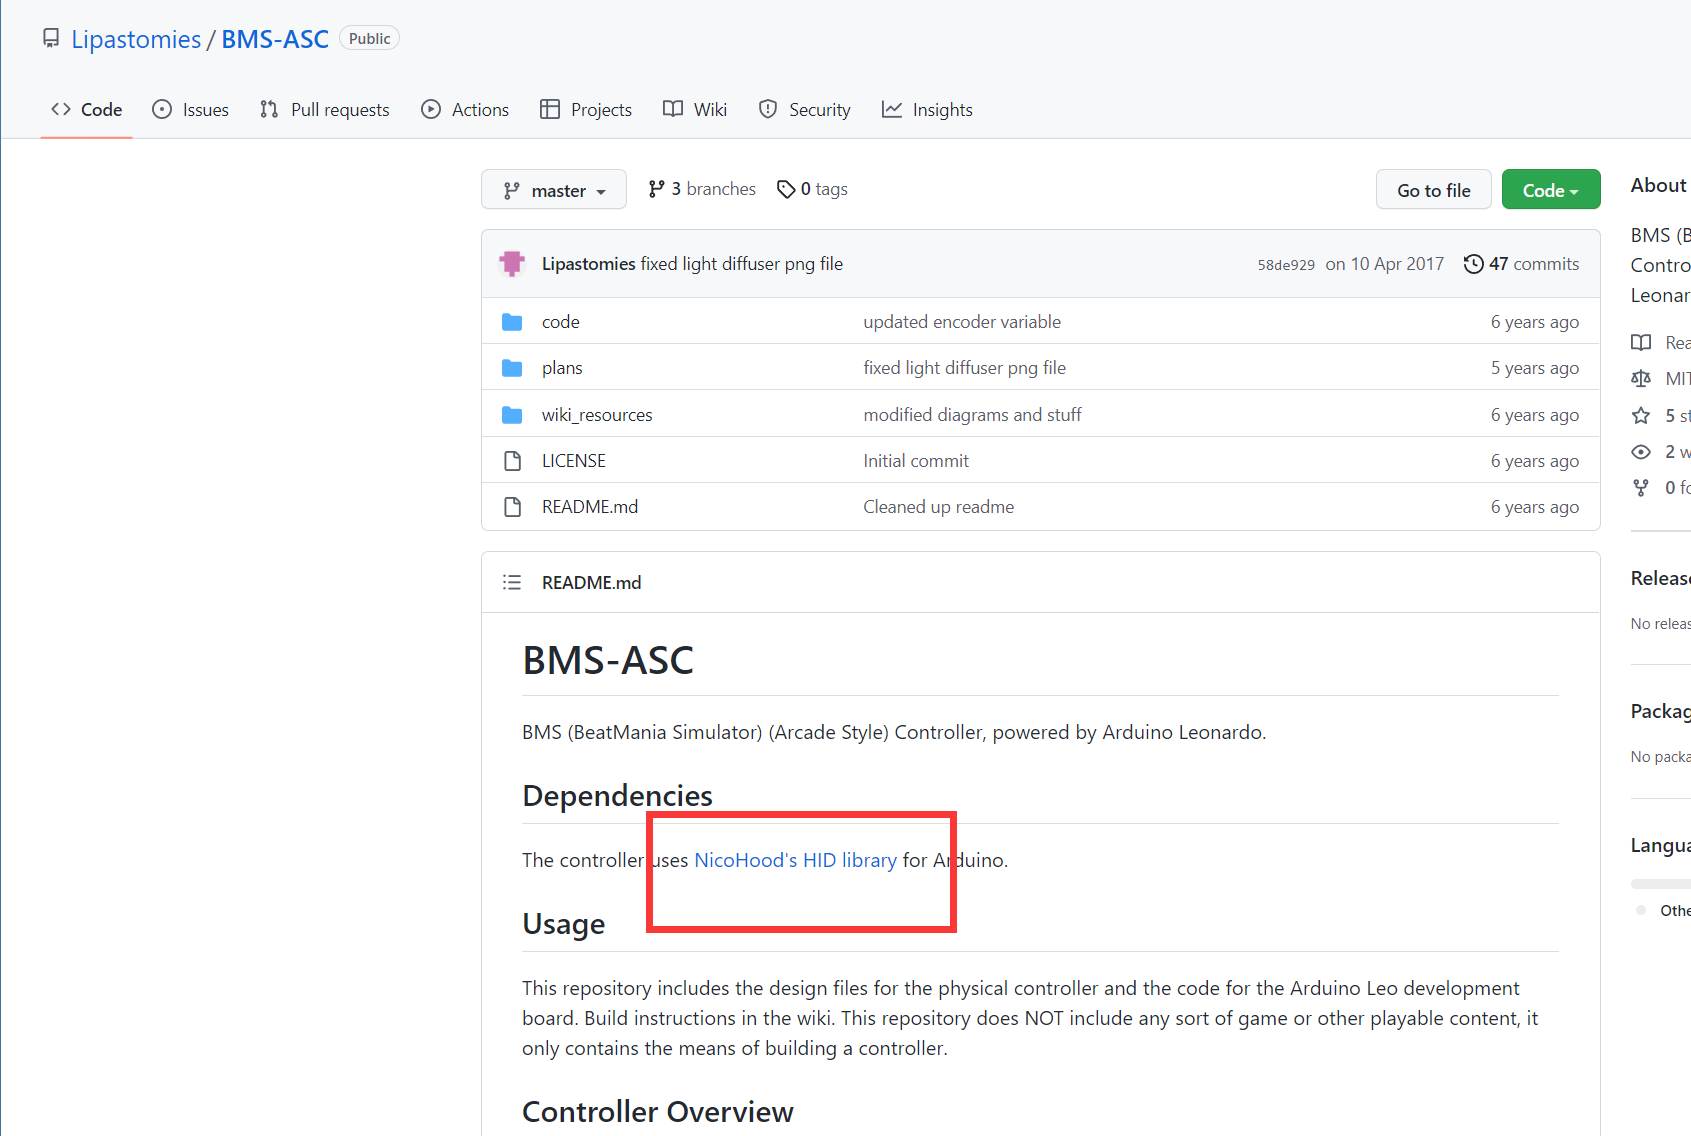View the Security tab
The image size is (1691, 1136).
[x=805, y=110]
